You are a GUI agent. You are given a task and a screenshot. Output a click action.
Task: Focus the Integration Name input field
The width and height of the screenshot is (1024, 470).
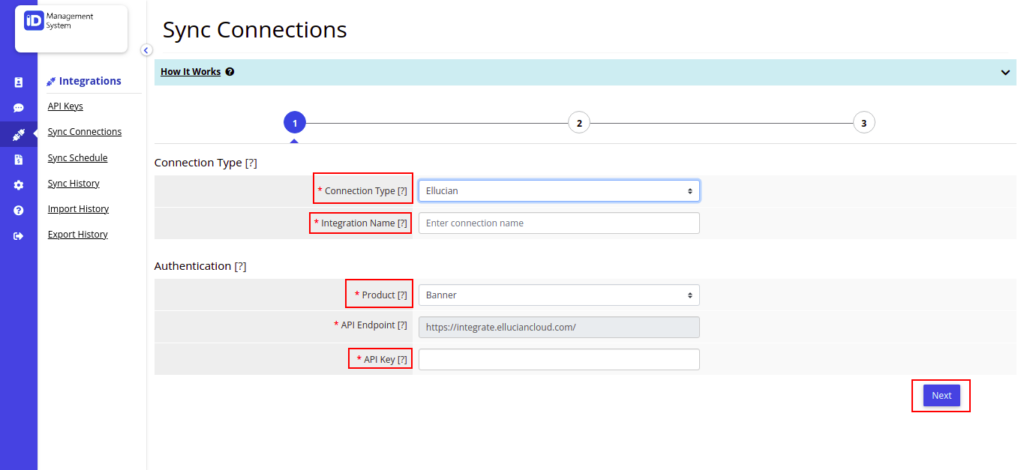point(559,223)
